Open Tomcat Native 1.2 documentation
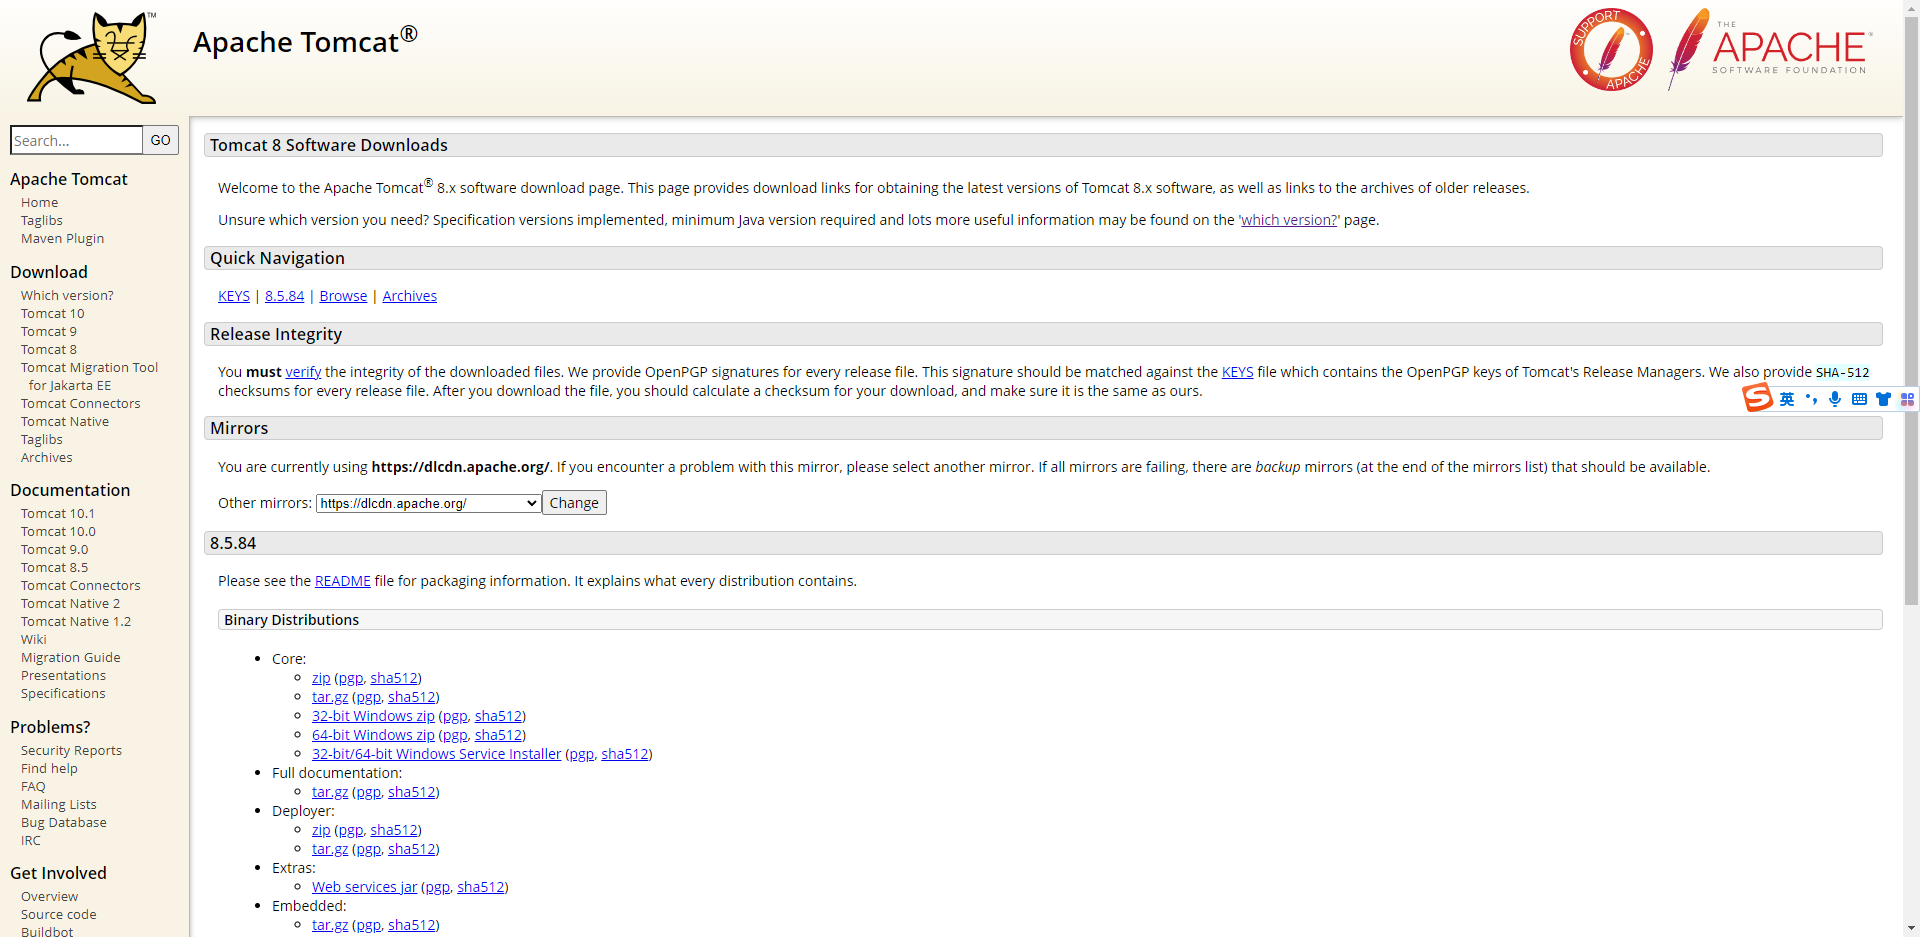Image resolution: width=1920 pixels, height=937 pixels. coord(76,621)
